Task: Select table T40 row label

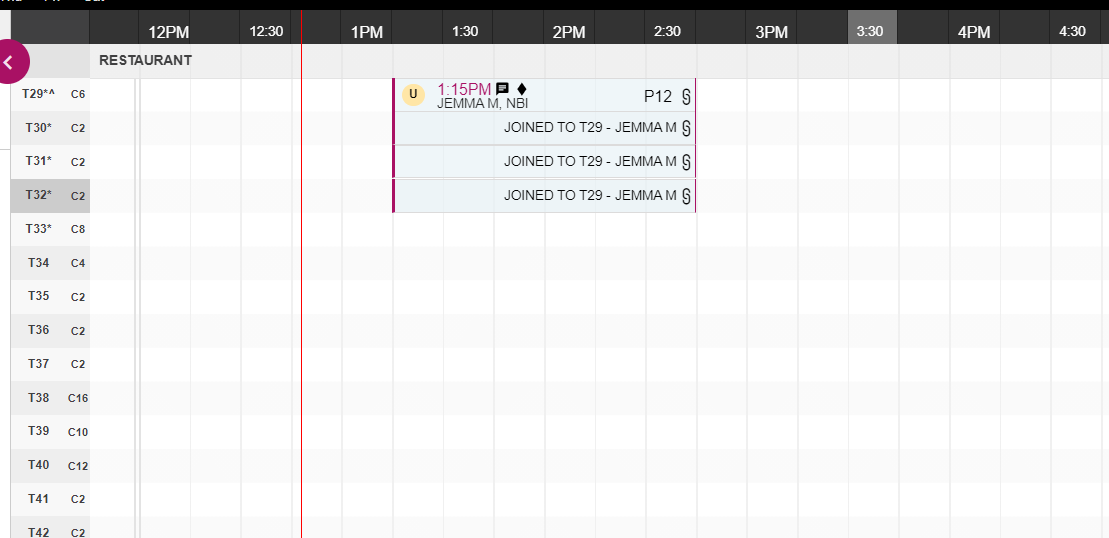Action: point(50,465)
